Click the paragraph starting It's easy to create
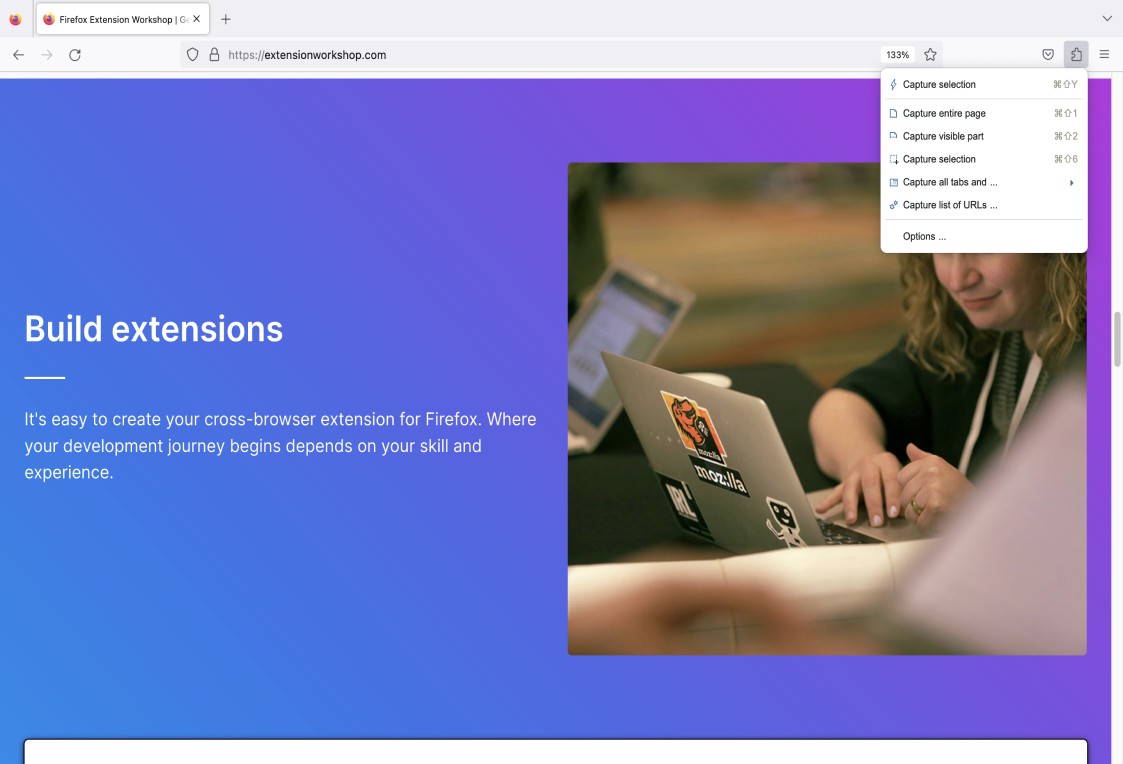Image resolution: width=1123 pixels, height=764 pixels. point(280,445)
